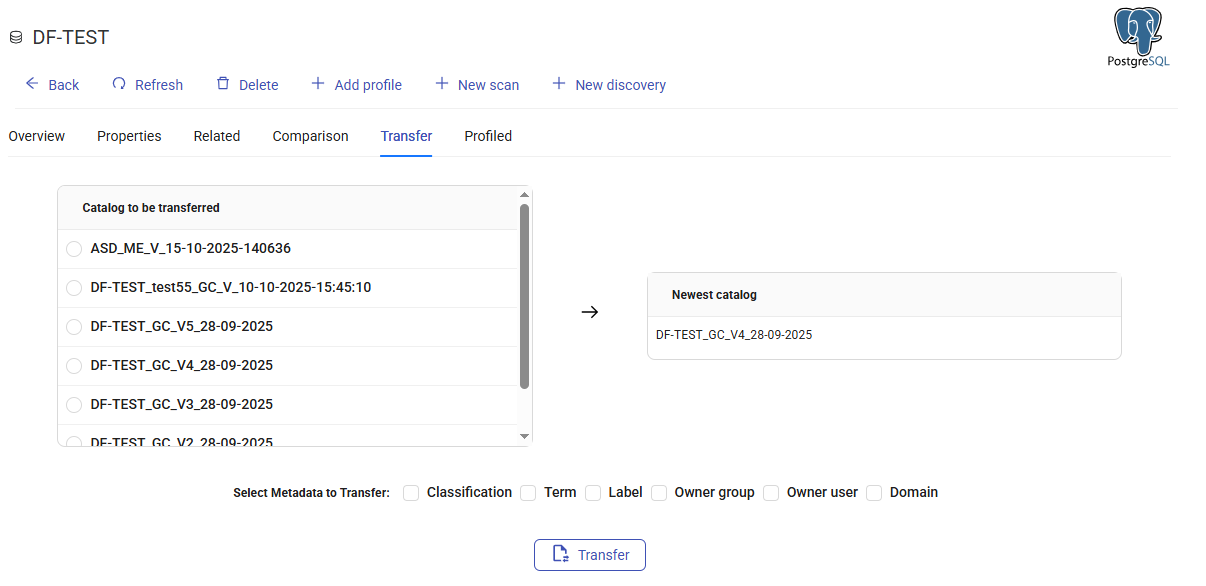Click the PostgreSQL elephant logo
The image size is (1206, 586).
pos(1138,33)
